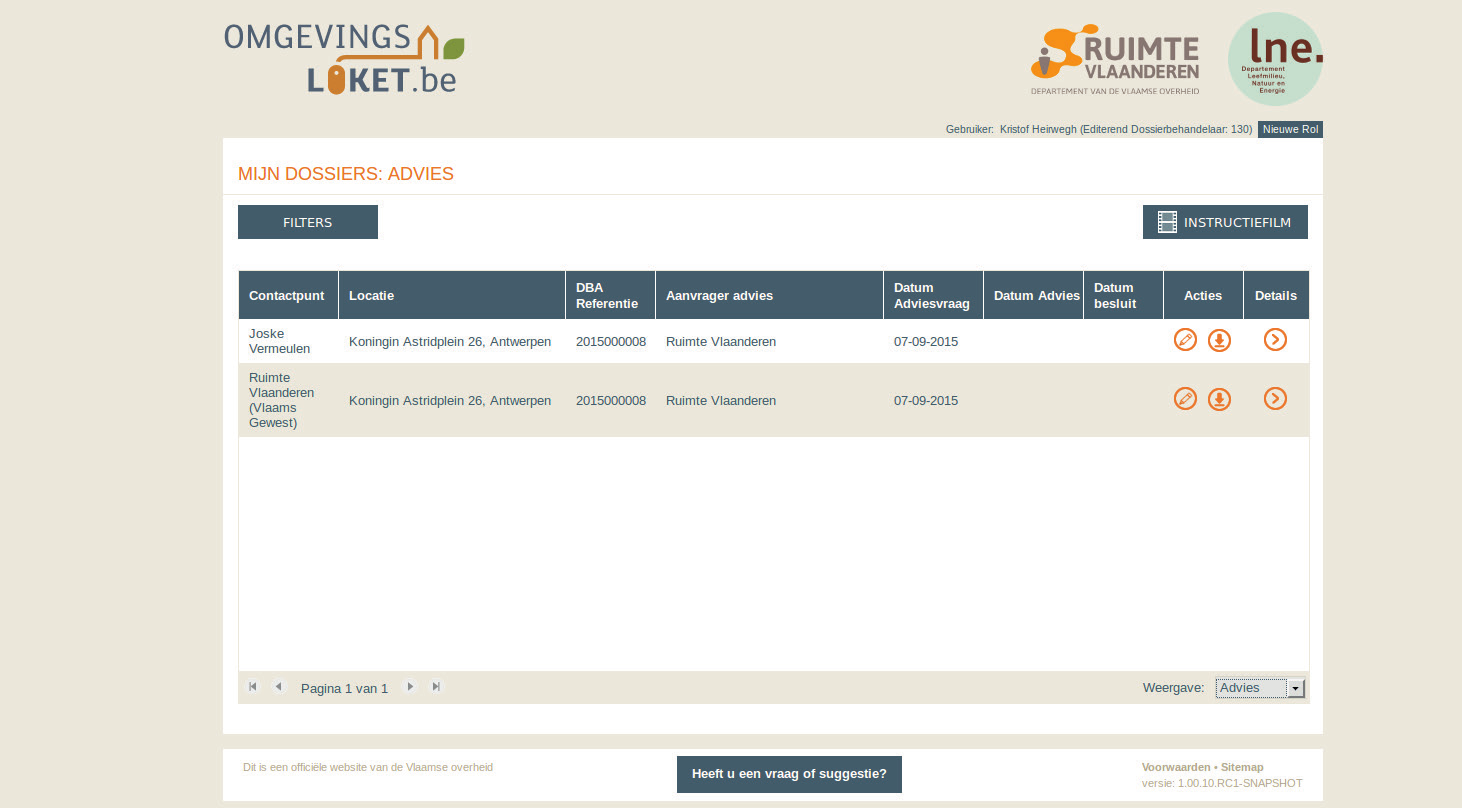The width and height of the screenshot is (1462, 808).
Task: Sort by Datum Adviesvraag column header
Action: (933, 295)
